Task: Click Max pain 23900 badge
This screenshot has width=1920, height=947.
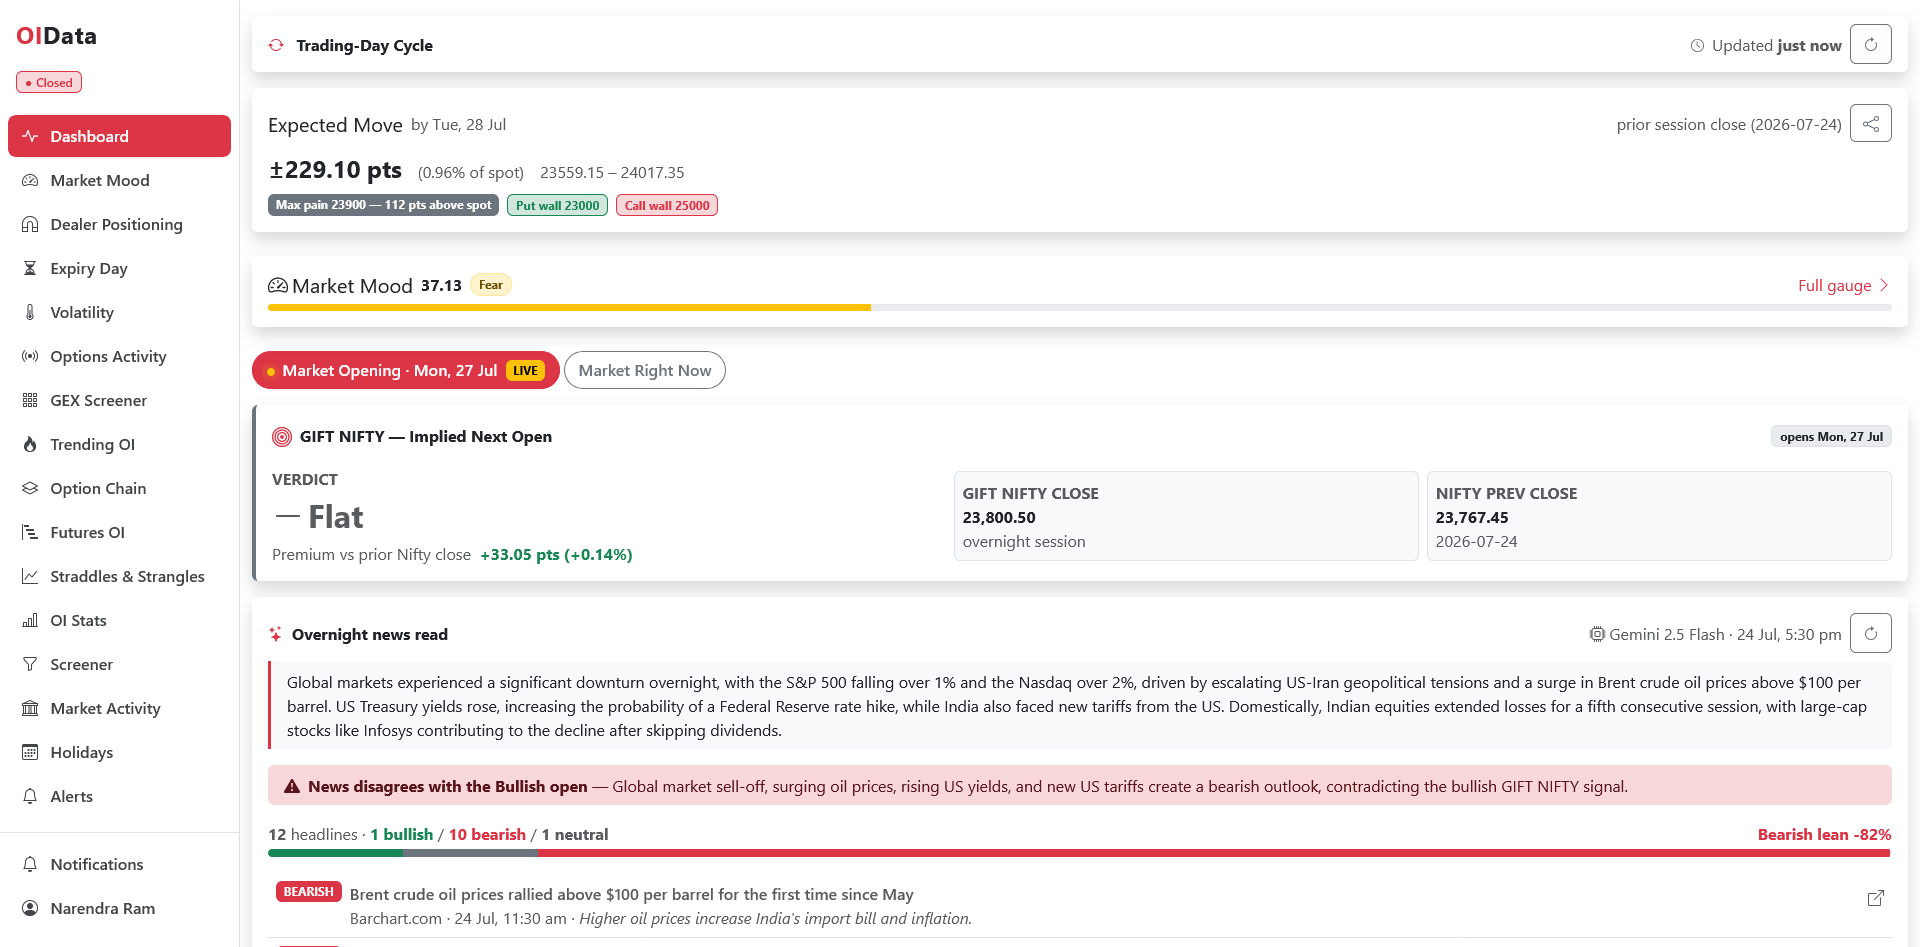Action: click(383, 205)
